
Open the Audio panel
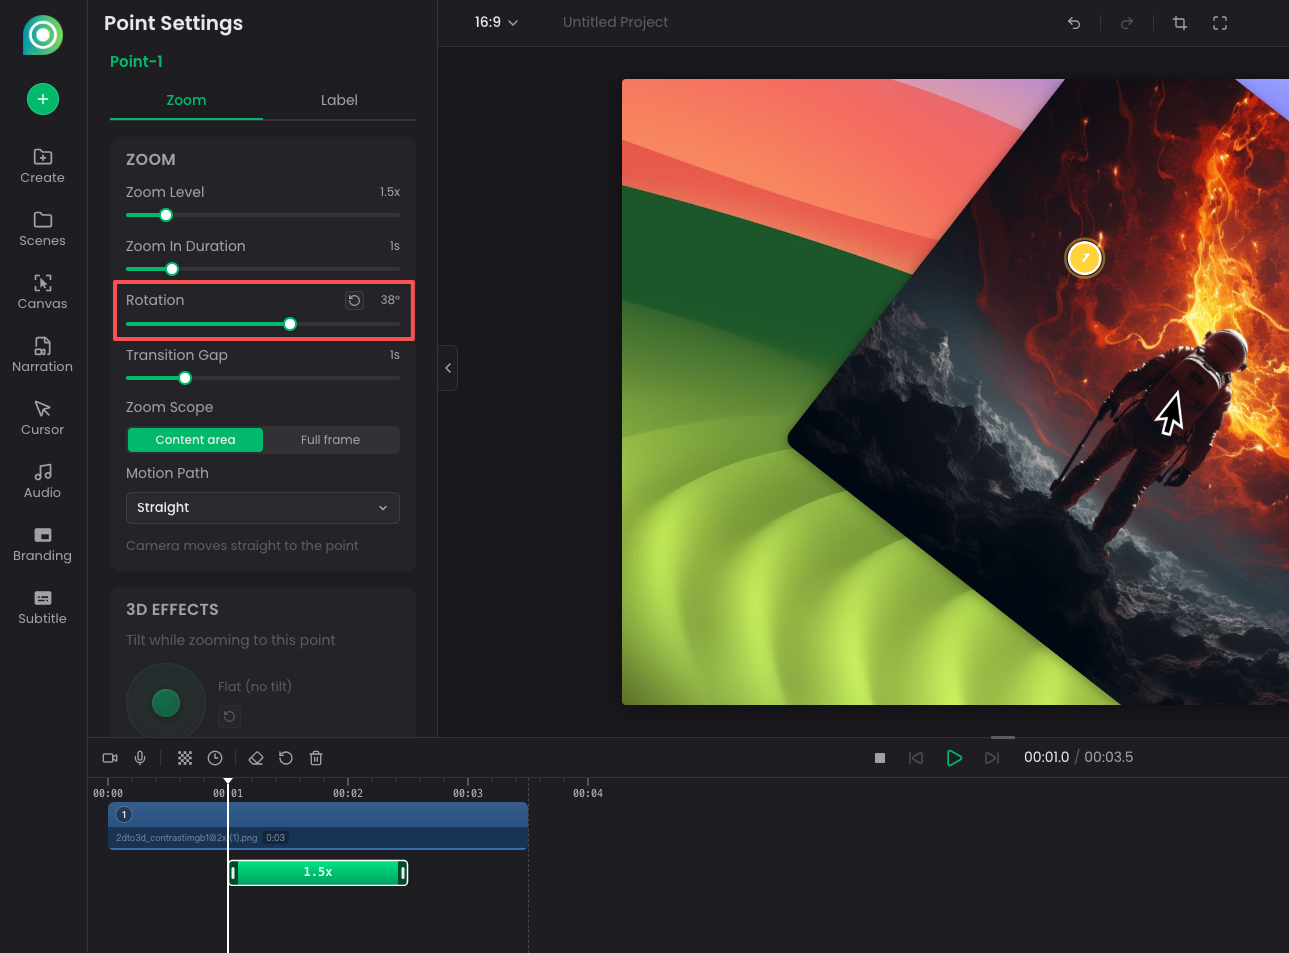(x=43, y=481)
